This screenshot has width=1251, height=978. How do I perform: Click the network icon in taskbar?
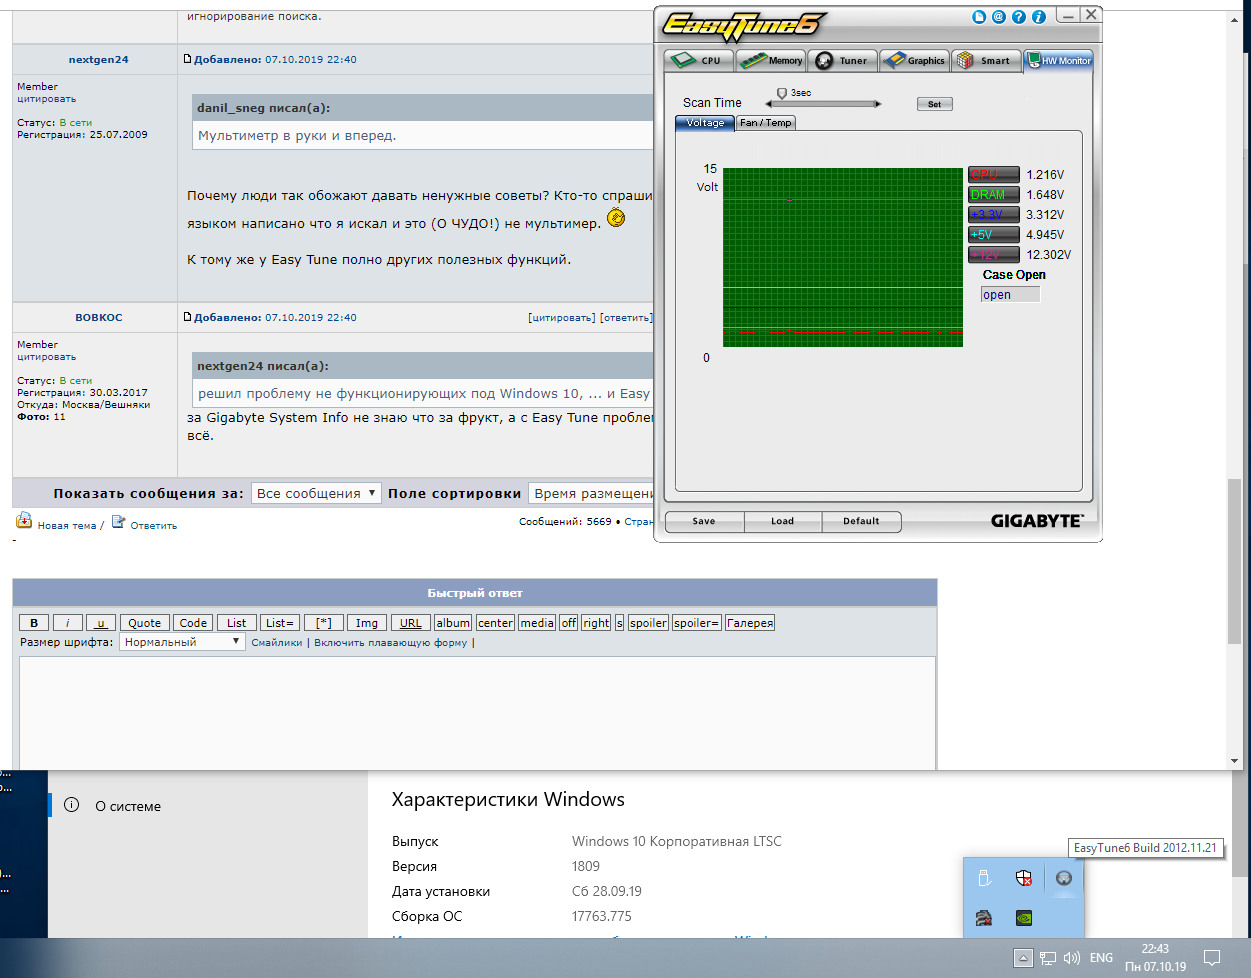point(1048,958)
